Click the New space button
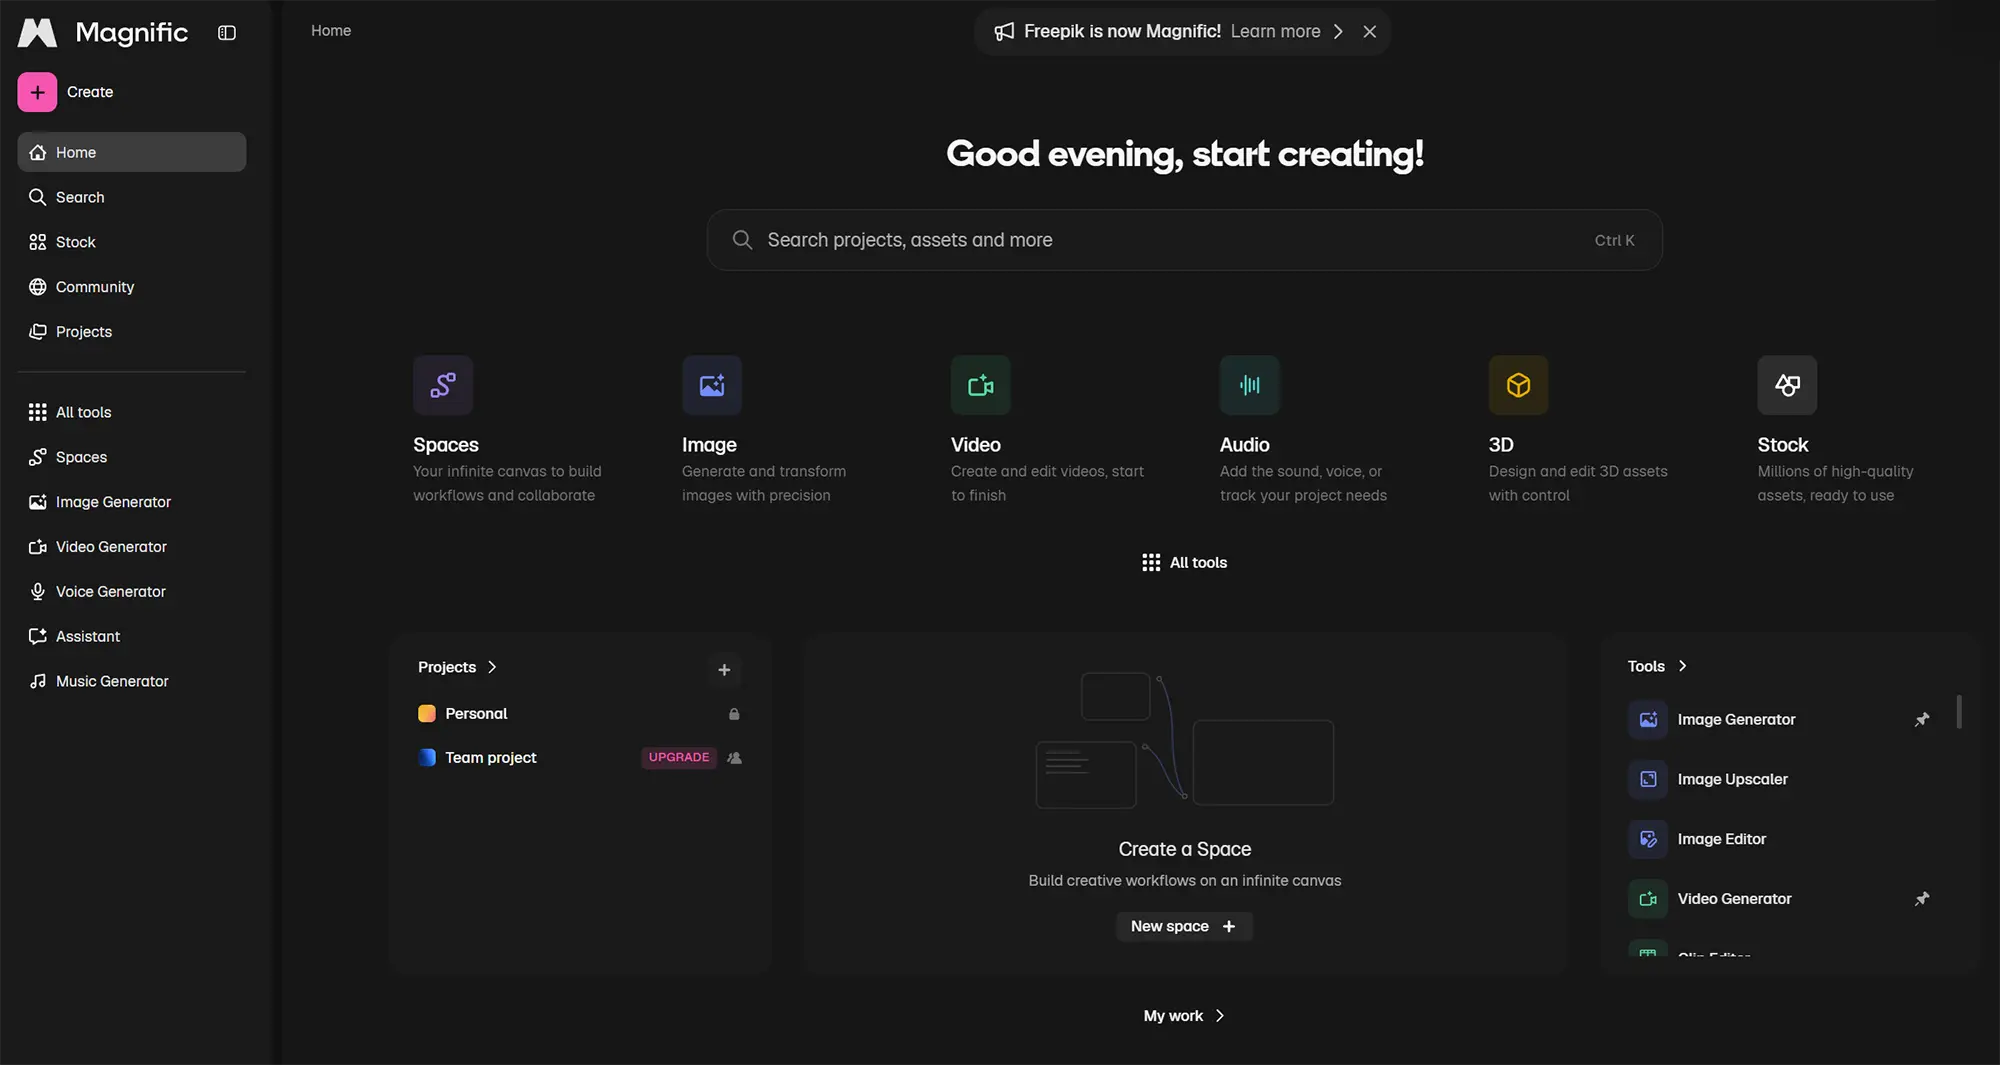2000x1065 pixels. pyautogui.click(x=1183, y=926)
